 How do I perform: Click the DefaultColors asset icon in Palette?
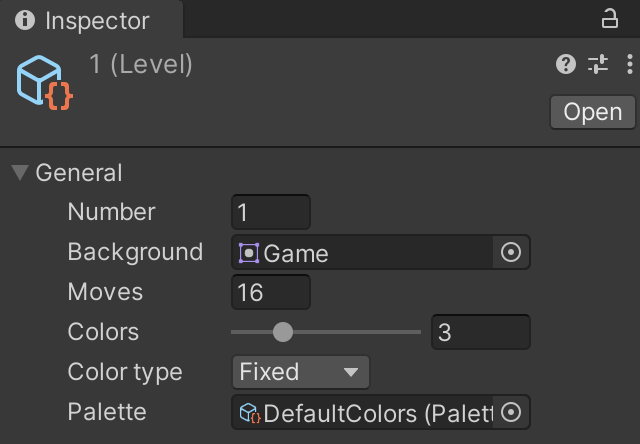(250, 412)
